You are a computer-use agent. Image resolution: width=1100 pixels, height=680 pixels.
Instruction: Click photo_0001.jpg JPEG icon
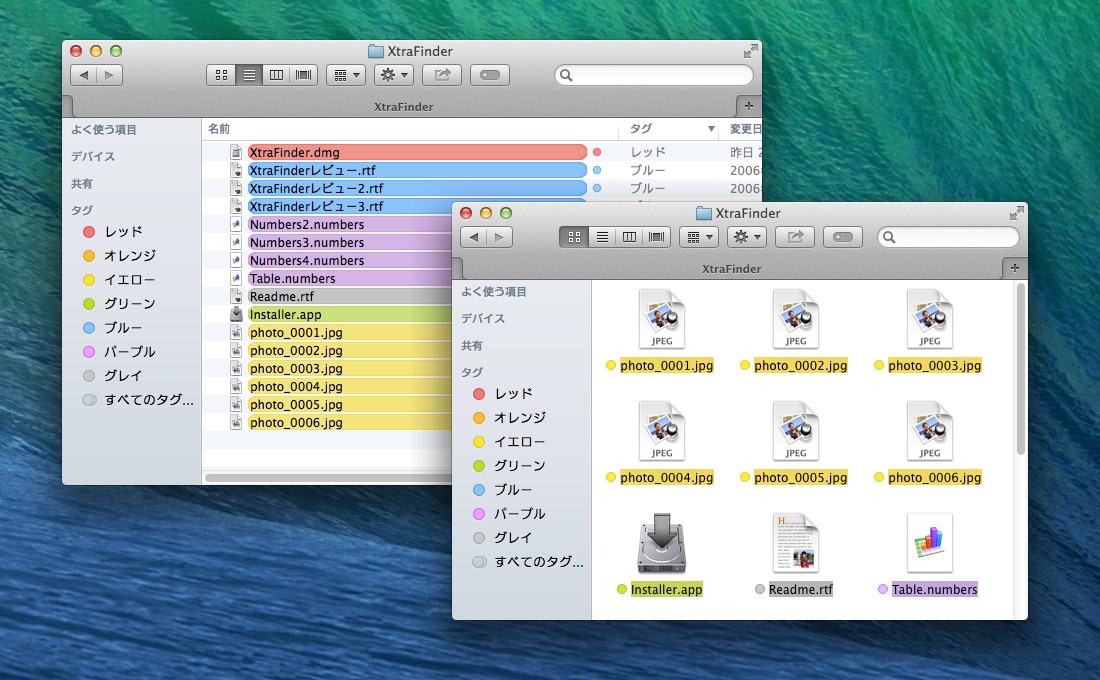(x=662, y=319)
